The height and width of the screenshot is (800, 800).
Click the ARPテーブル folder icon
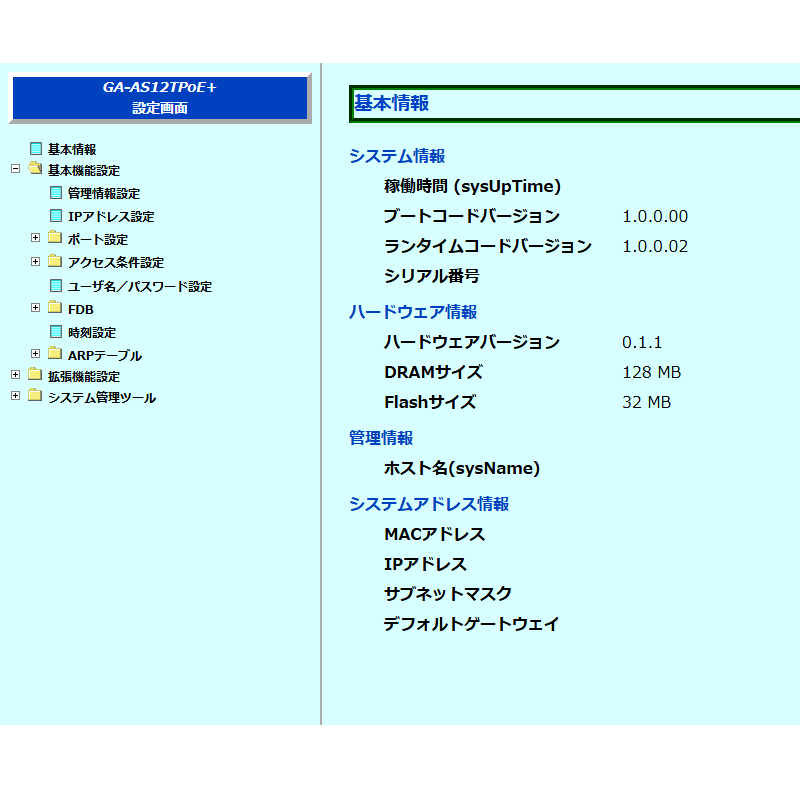[x=55, y=354]
